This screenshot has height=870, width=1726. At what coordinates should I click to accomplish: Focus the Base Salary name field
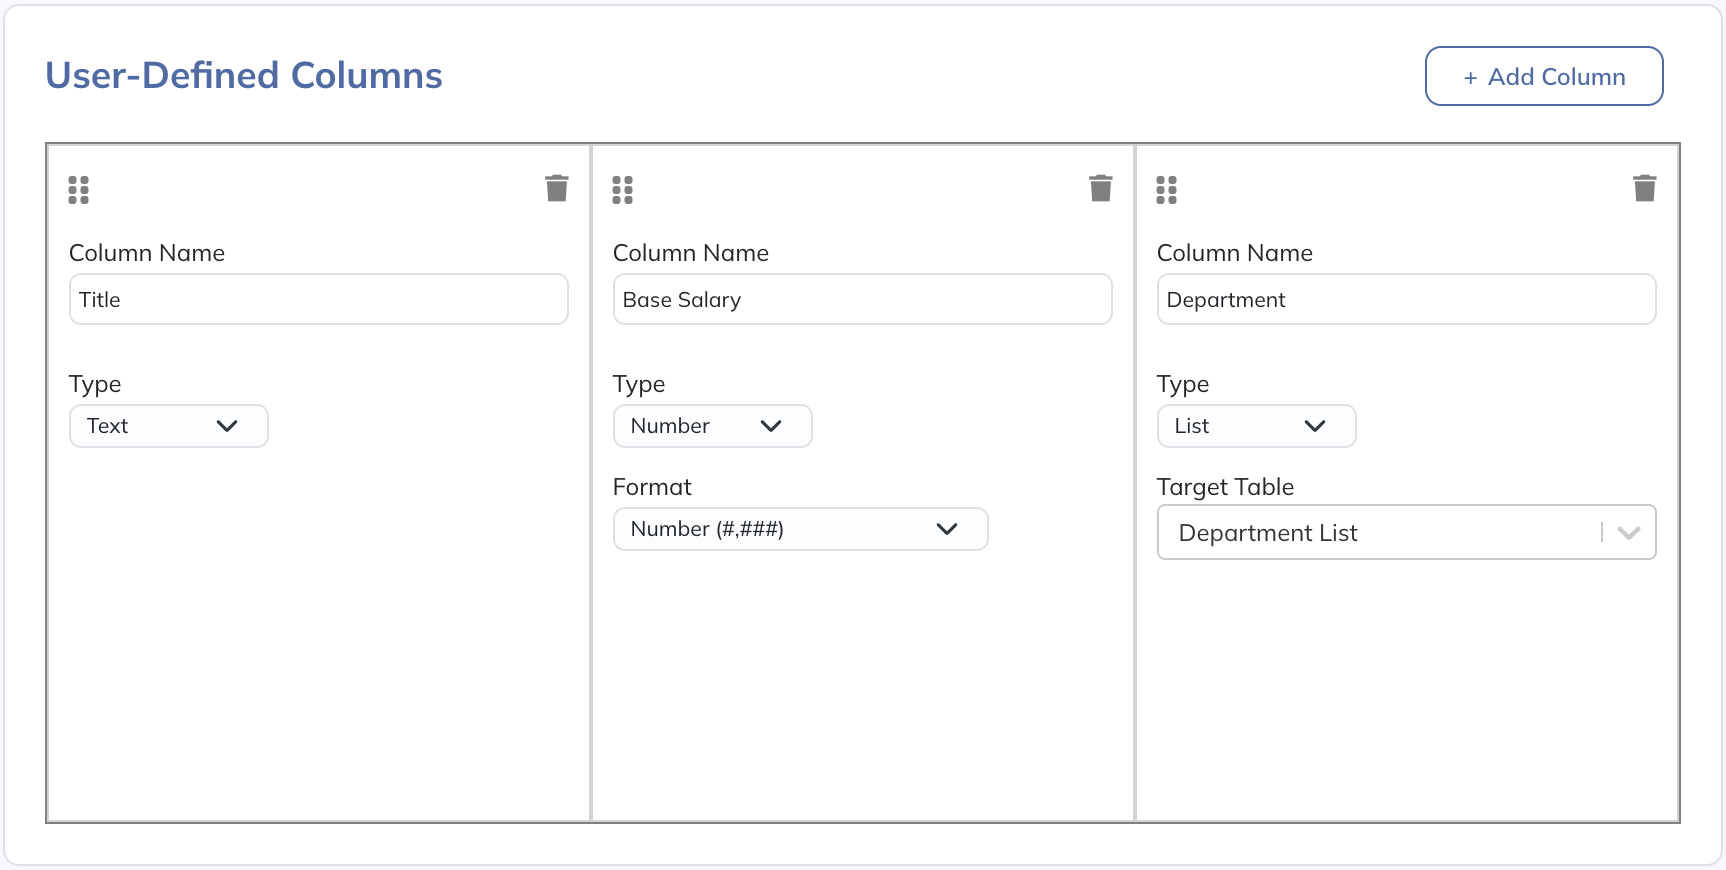coord(862,300)
